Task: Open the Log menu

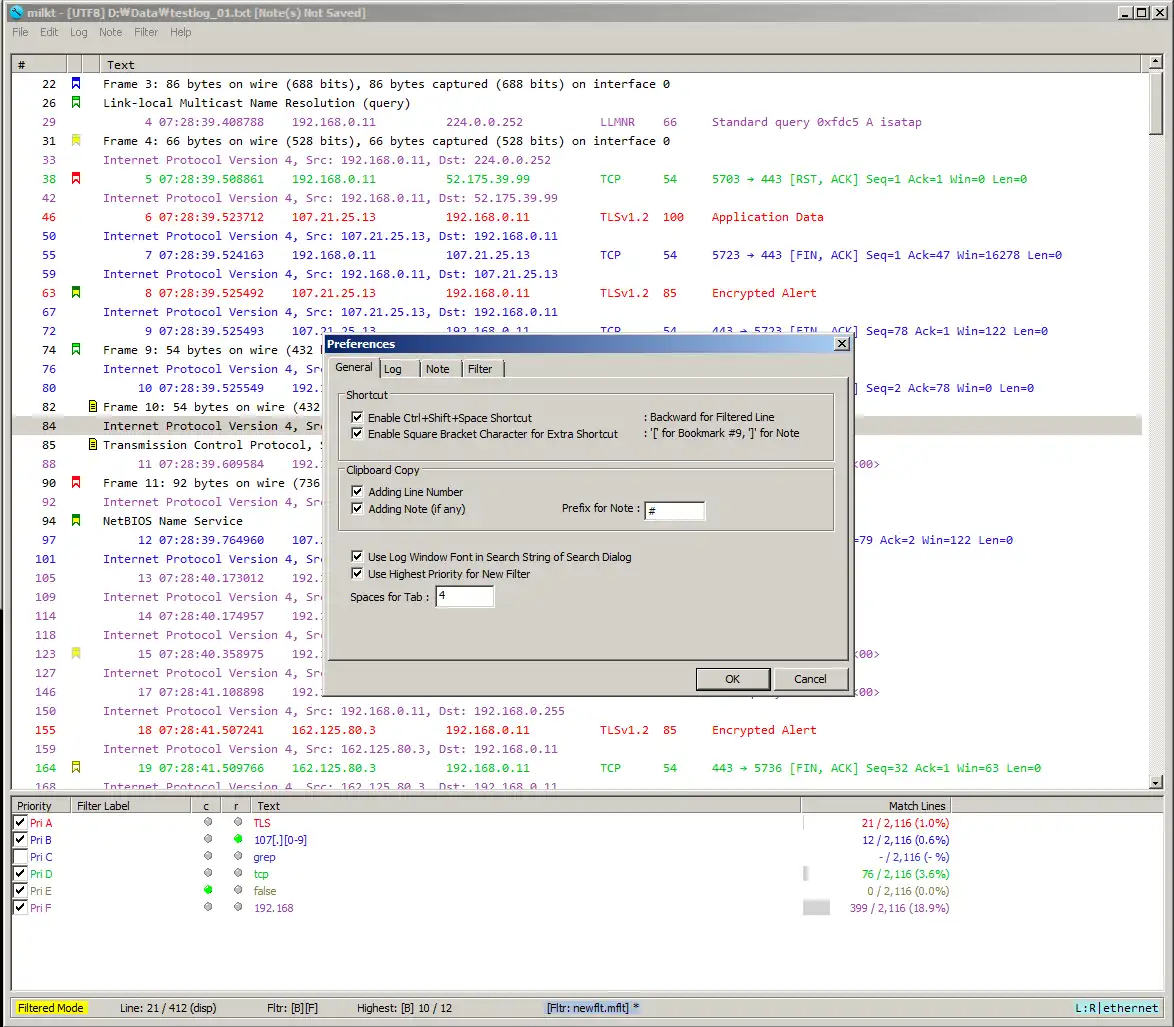Action: click(79, 32)
